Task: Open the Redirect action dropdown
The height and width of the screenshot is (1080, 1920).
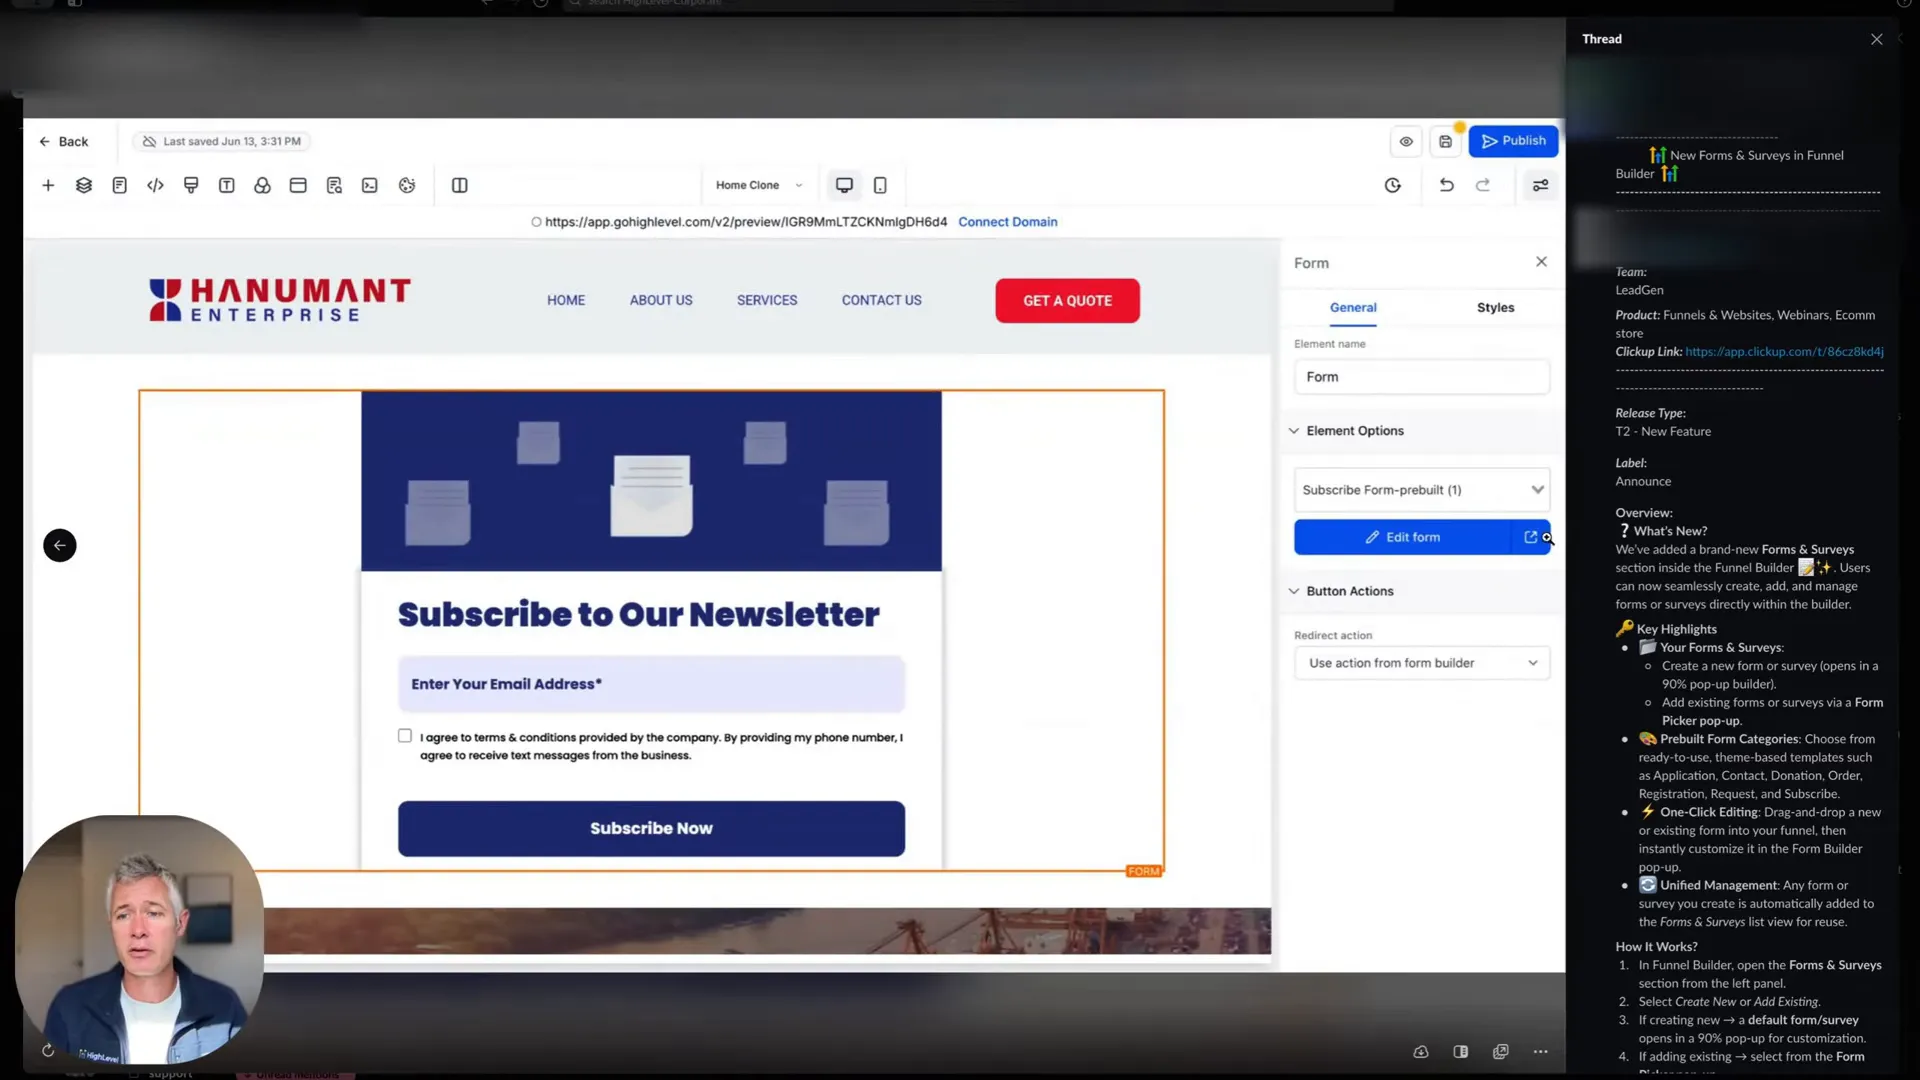Action: (x=1421, y=663)
